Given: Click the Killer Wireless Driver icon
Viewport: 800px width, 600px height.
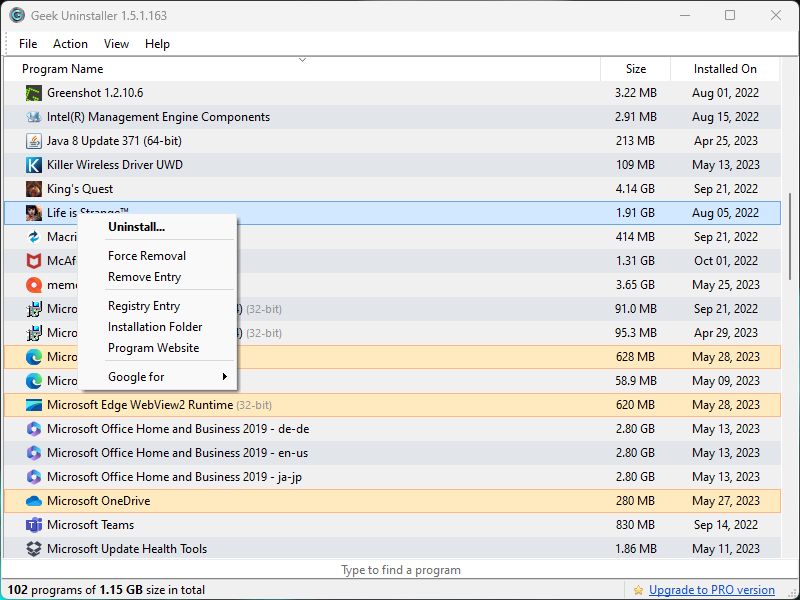Looking at the screenshot, I should (x=34, y=165).
